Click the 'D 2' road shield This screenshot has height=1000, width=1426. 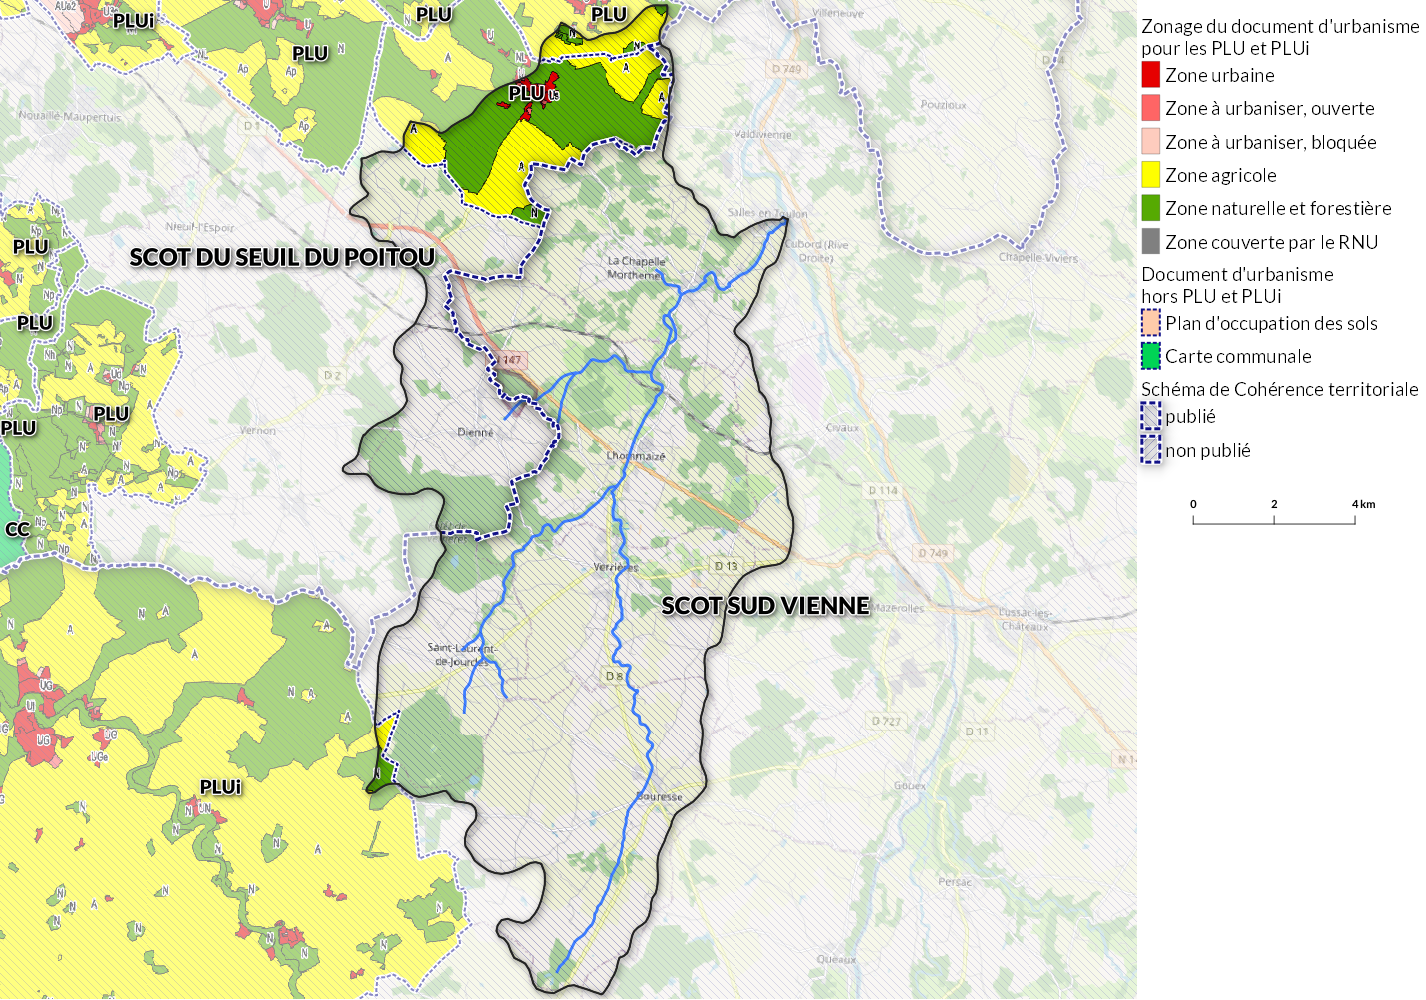[x=332, y=375]
